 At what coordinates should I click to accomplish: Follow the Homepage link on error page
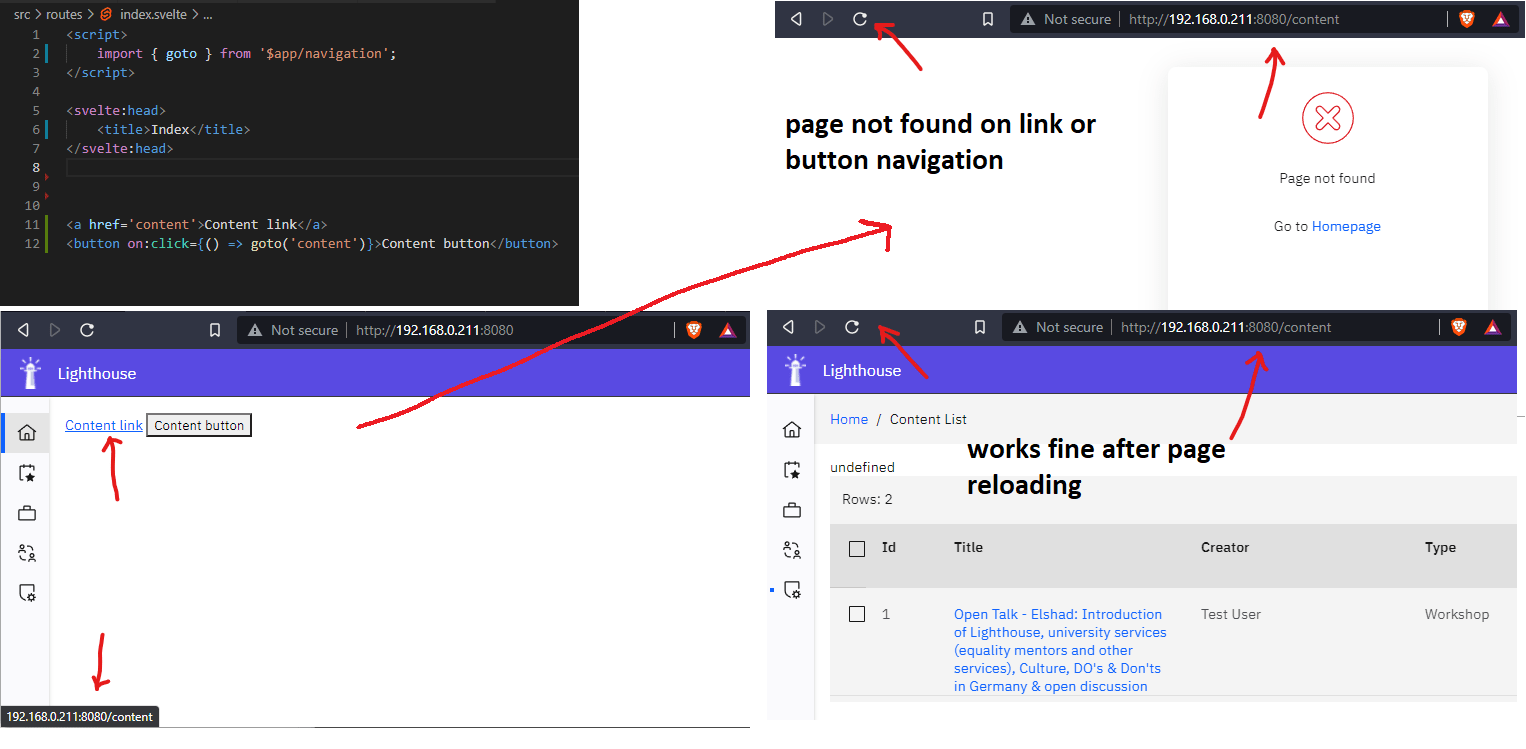point(1346,226)
